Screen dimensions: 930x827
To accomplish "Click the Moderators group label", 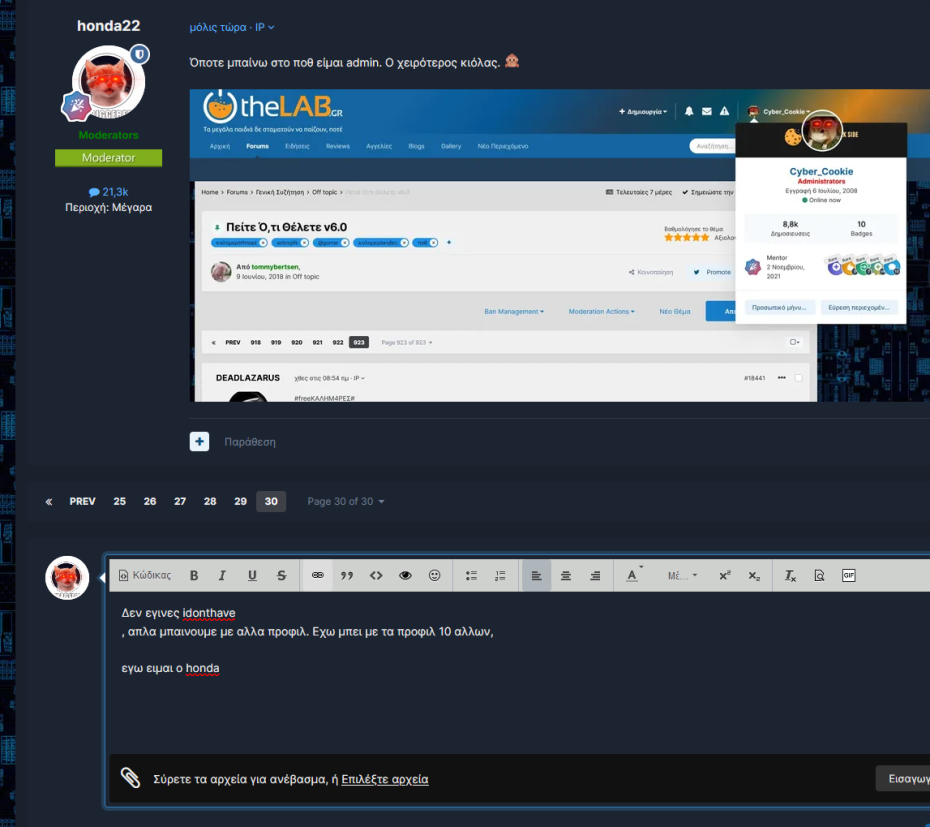I will pyautogui.click(x=109, y=135).
